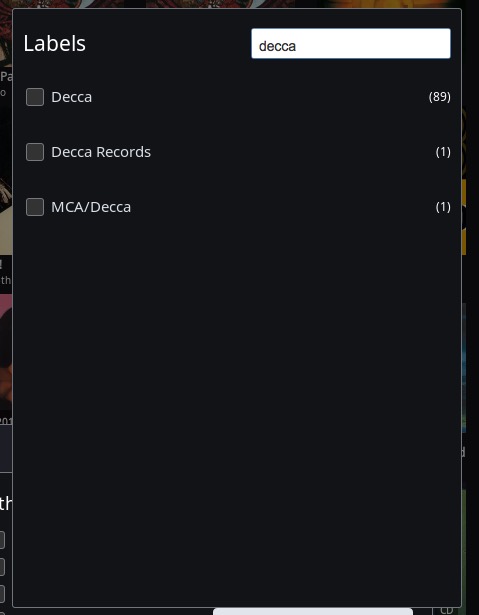Click the (1) count beside Decca Records

pos(443,152)
